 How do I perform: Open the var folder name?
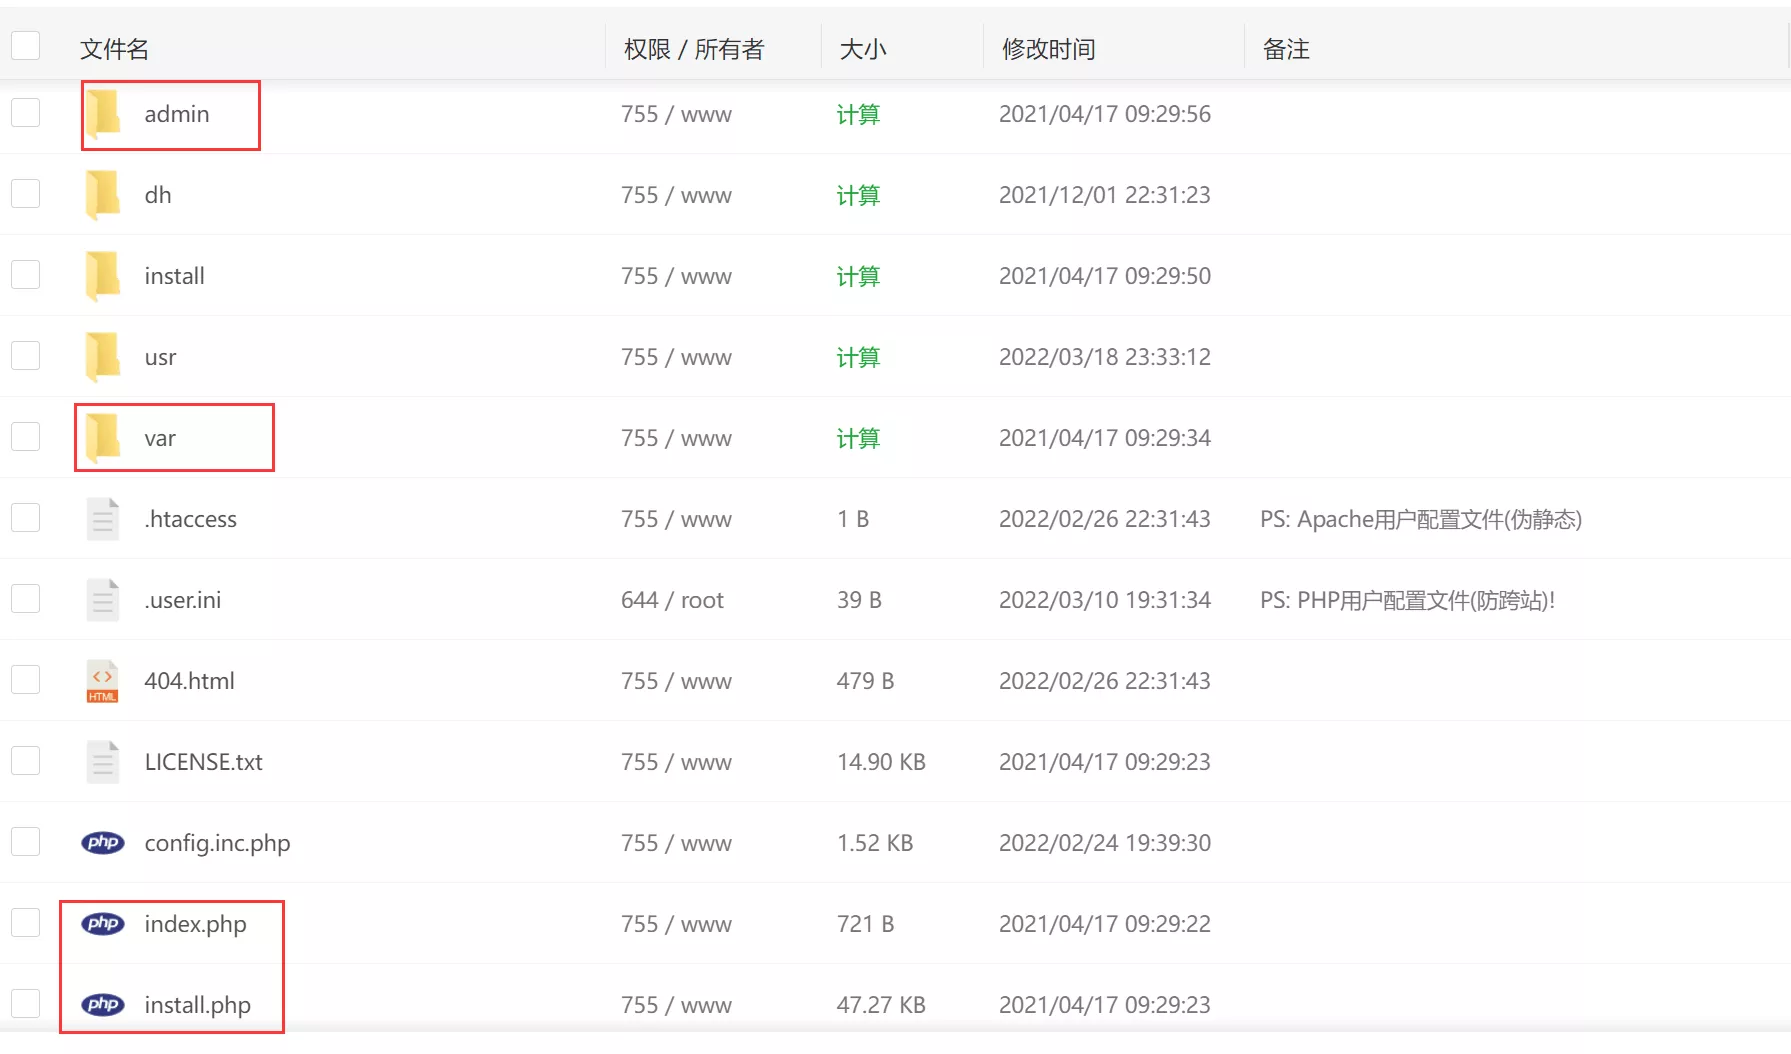click(x=160, y=438)
